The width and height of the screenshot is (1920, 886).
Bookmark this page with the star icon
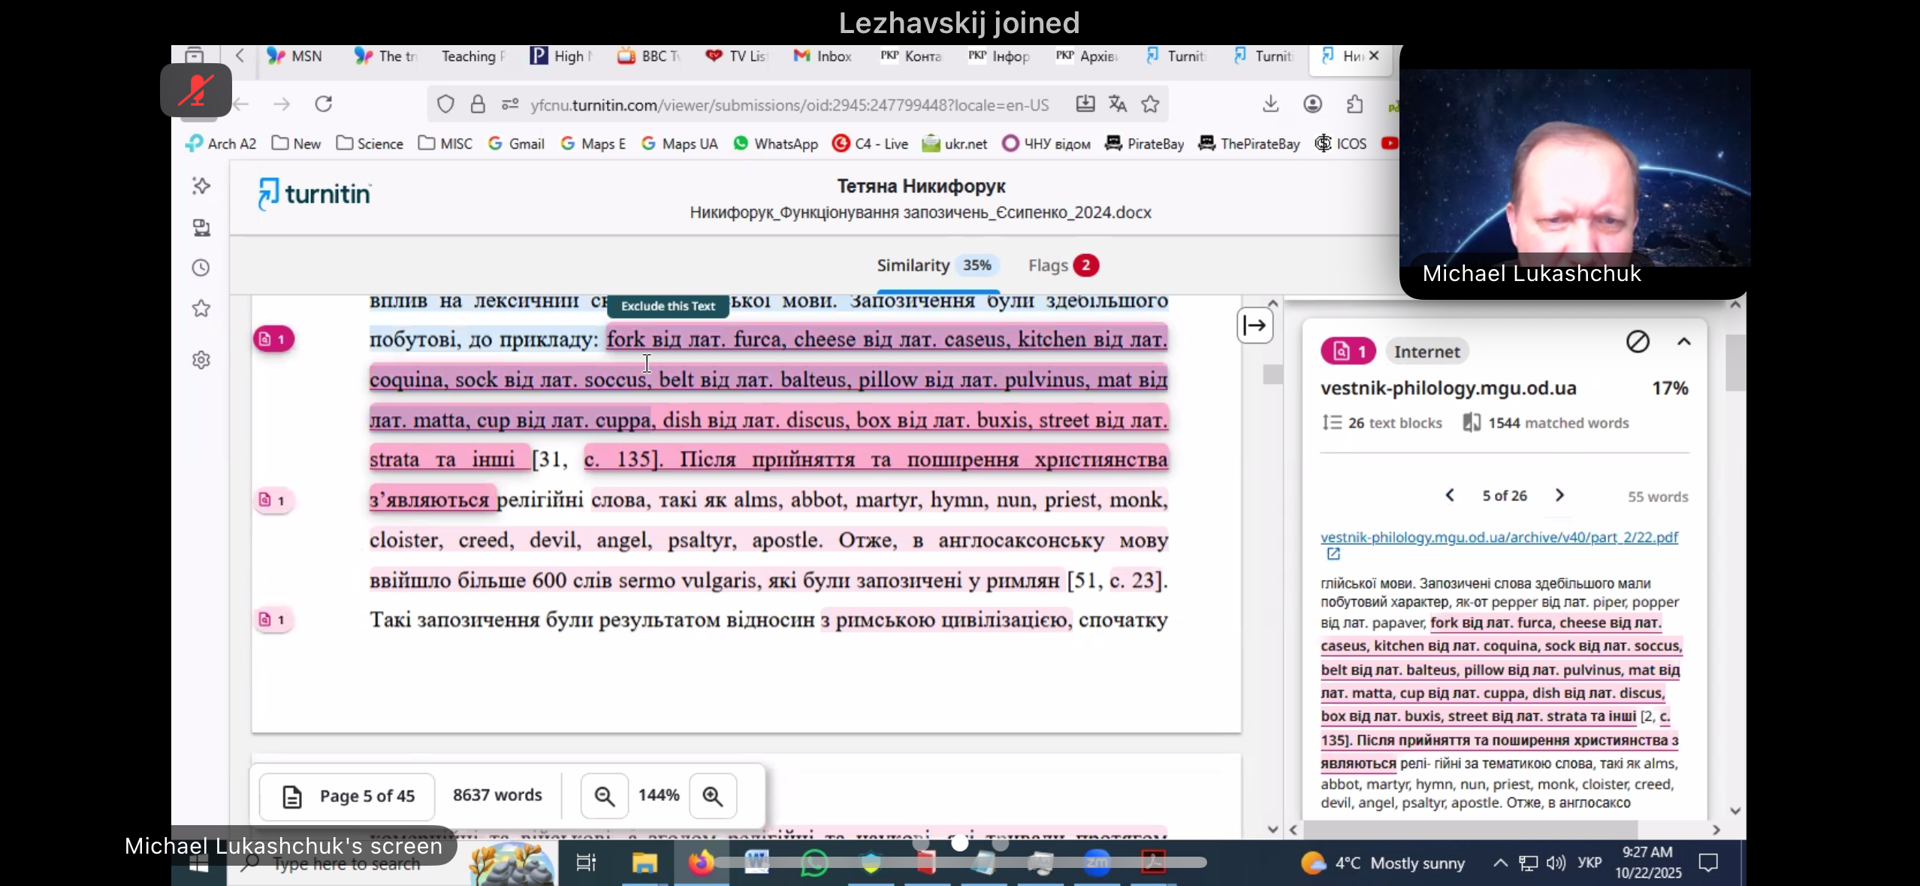(1151, 104)
